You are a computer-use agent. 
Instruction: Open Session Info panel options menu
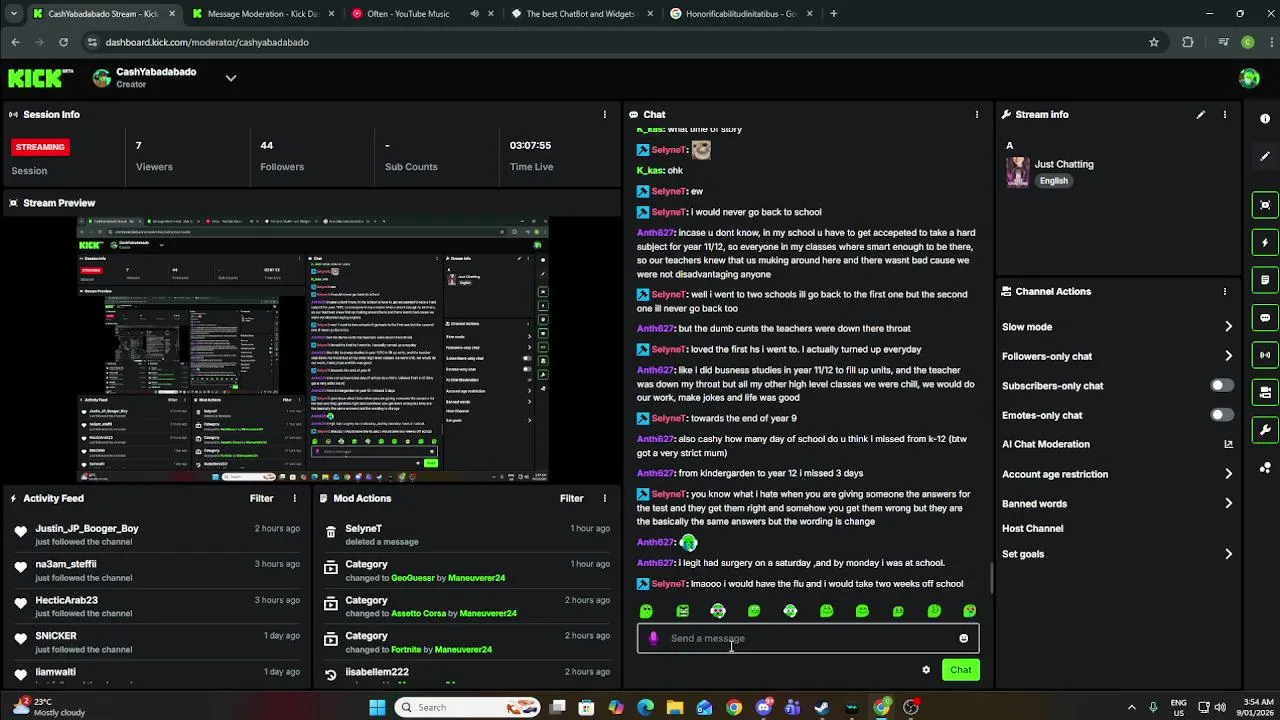[x=604, y=114]
